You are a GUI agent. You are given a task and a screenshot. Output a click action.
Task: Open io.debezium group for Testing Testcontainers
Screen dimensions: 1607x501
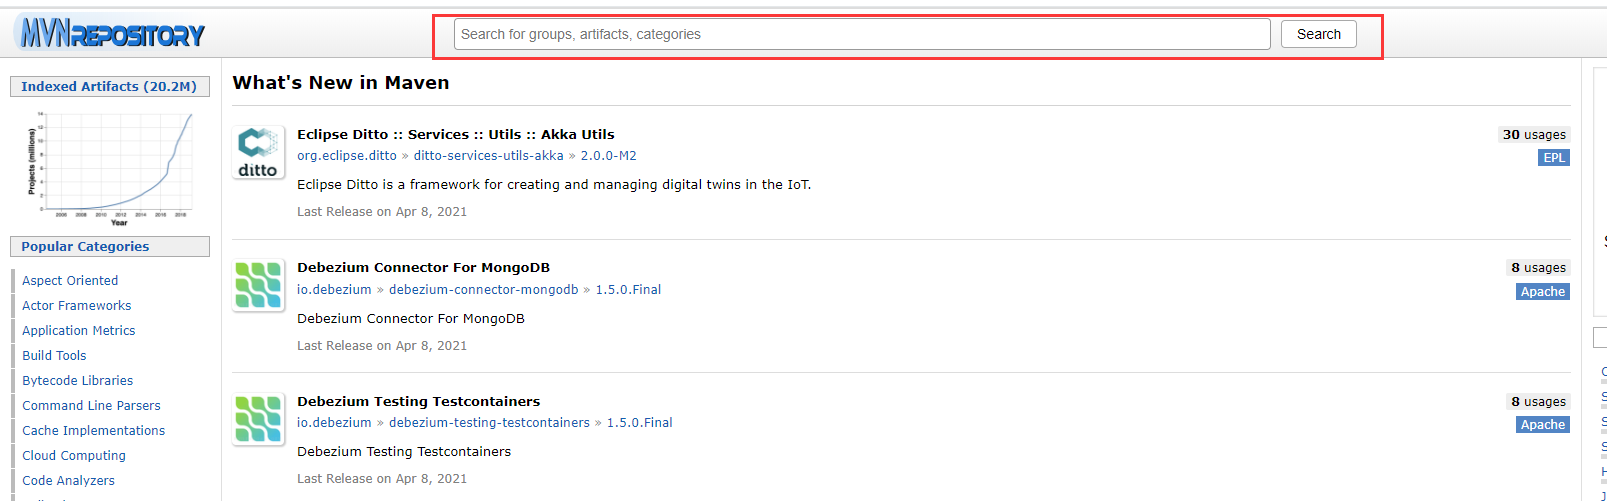[334, 423]
